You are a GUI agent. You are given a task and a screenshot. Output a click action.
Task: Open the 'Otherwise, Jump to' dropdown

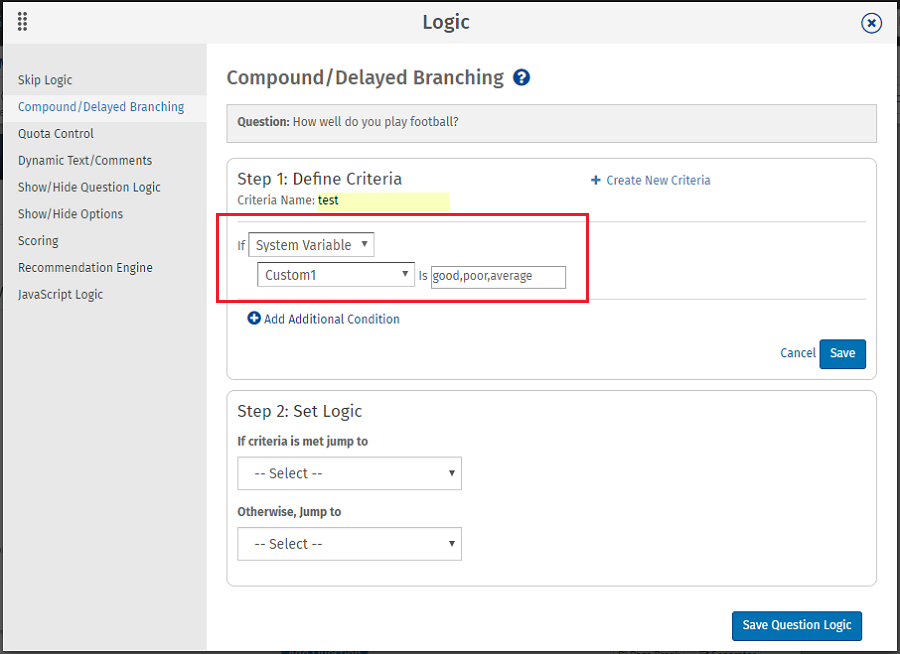click(x=349, y=544)
